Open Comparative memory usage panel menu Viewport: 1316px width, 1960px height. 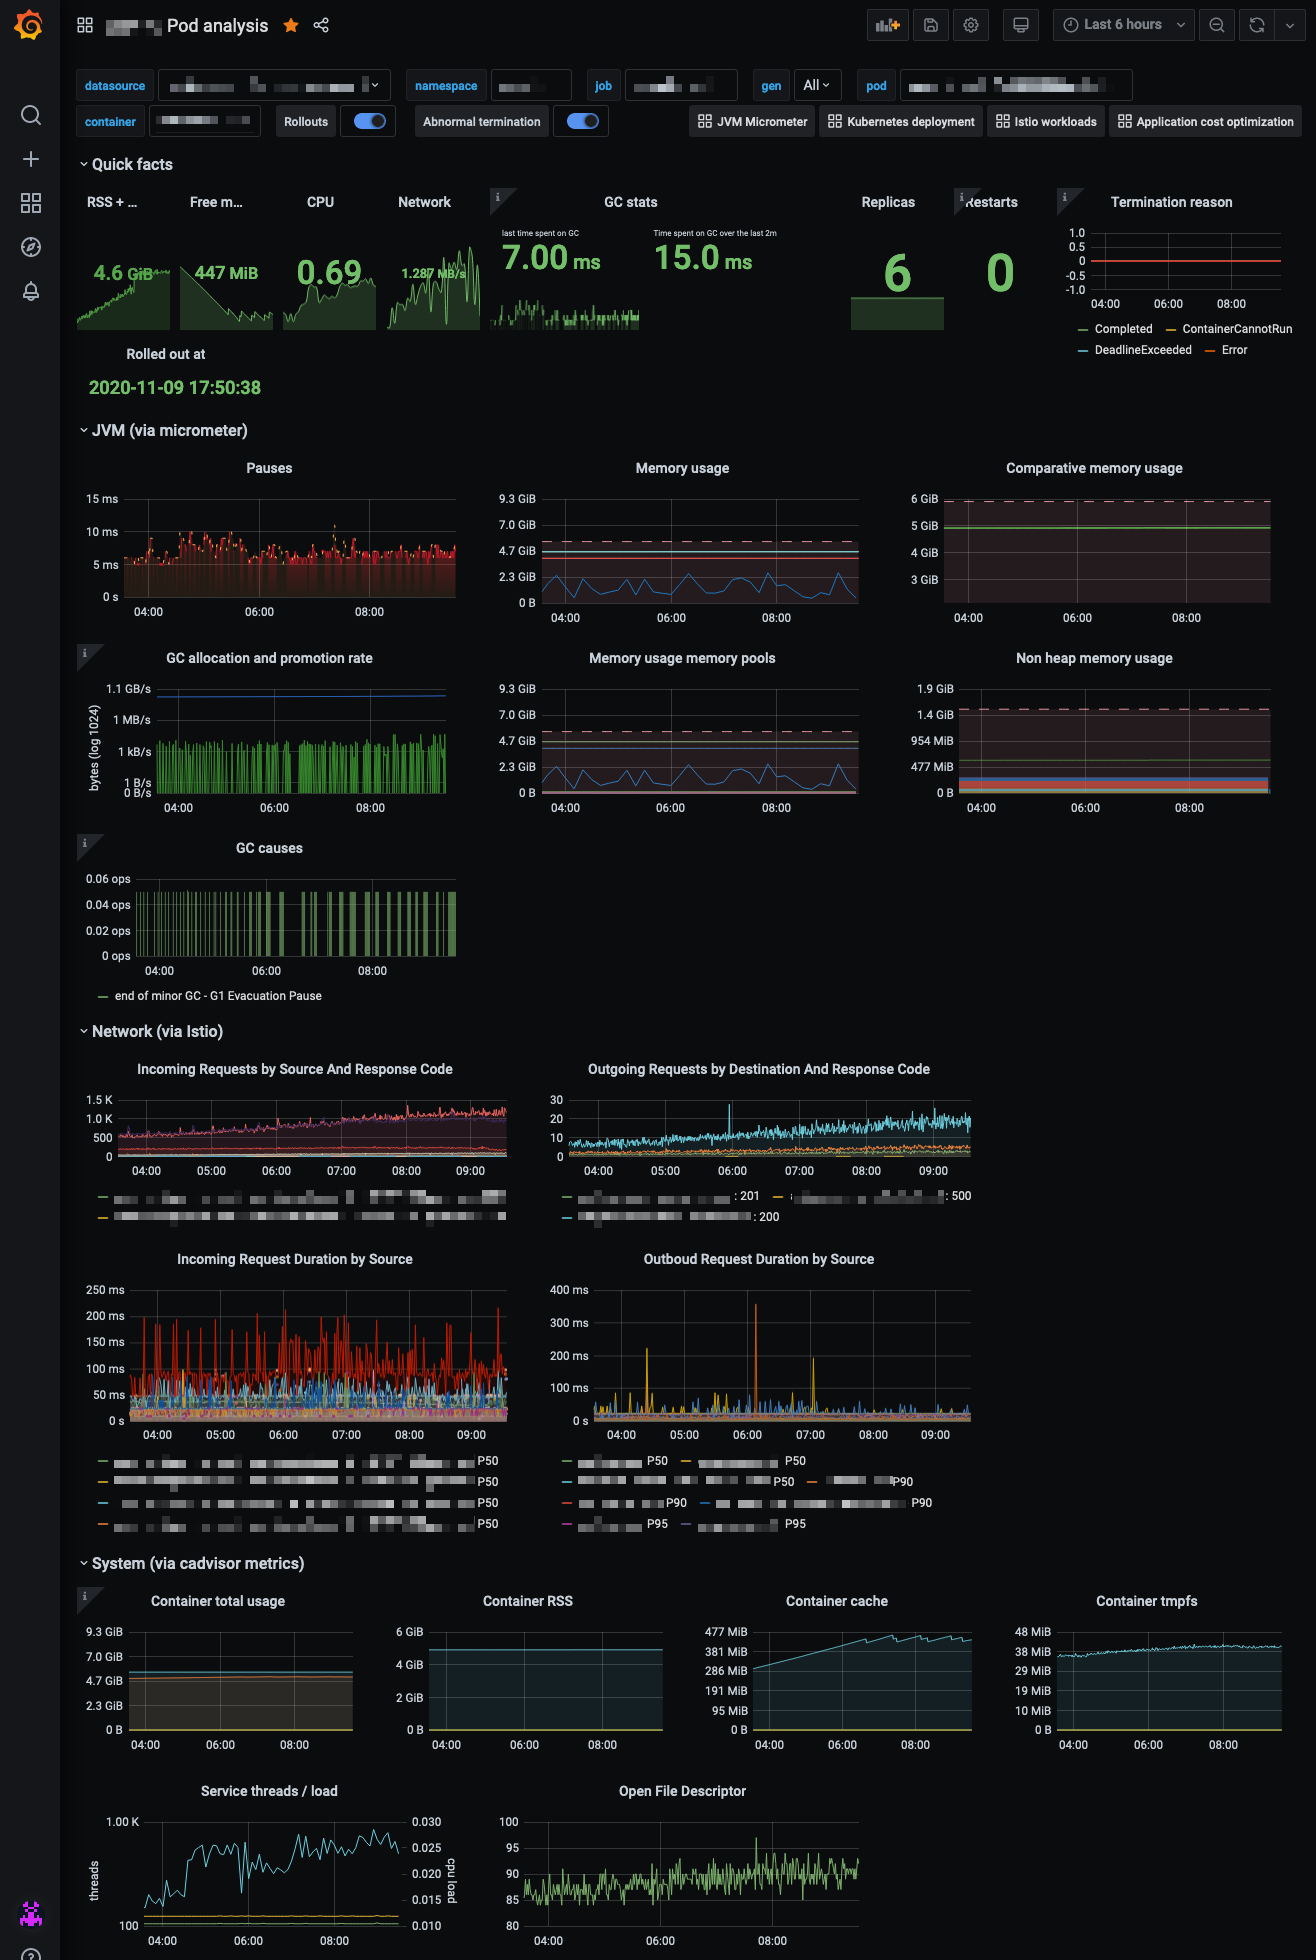click(1094, 468)
